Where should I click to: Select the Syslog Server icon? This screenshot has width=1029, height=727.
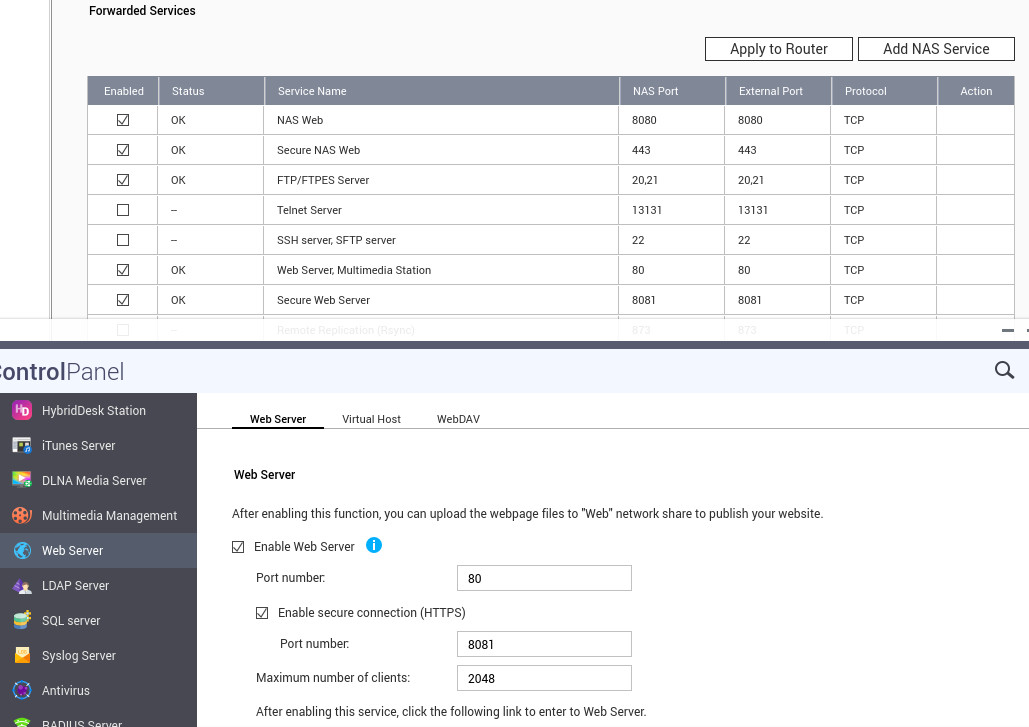pyautogui.click(x=22, y=655)
